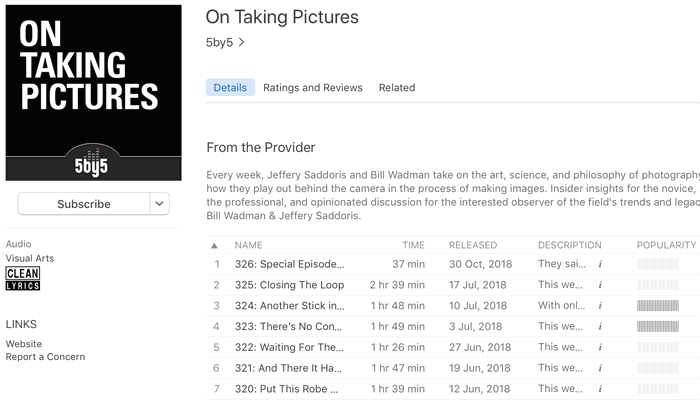Open info icon for episode 326
The height and width of the screenshot is (400, 700).
click(x=600, y=264)
